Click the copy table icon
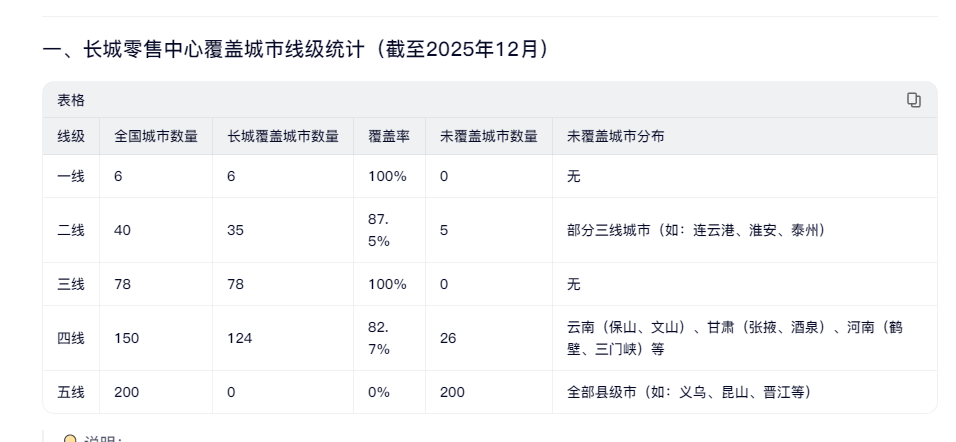Screen dimensions: 956x442 (913, 100)
